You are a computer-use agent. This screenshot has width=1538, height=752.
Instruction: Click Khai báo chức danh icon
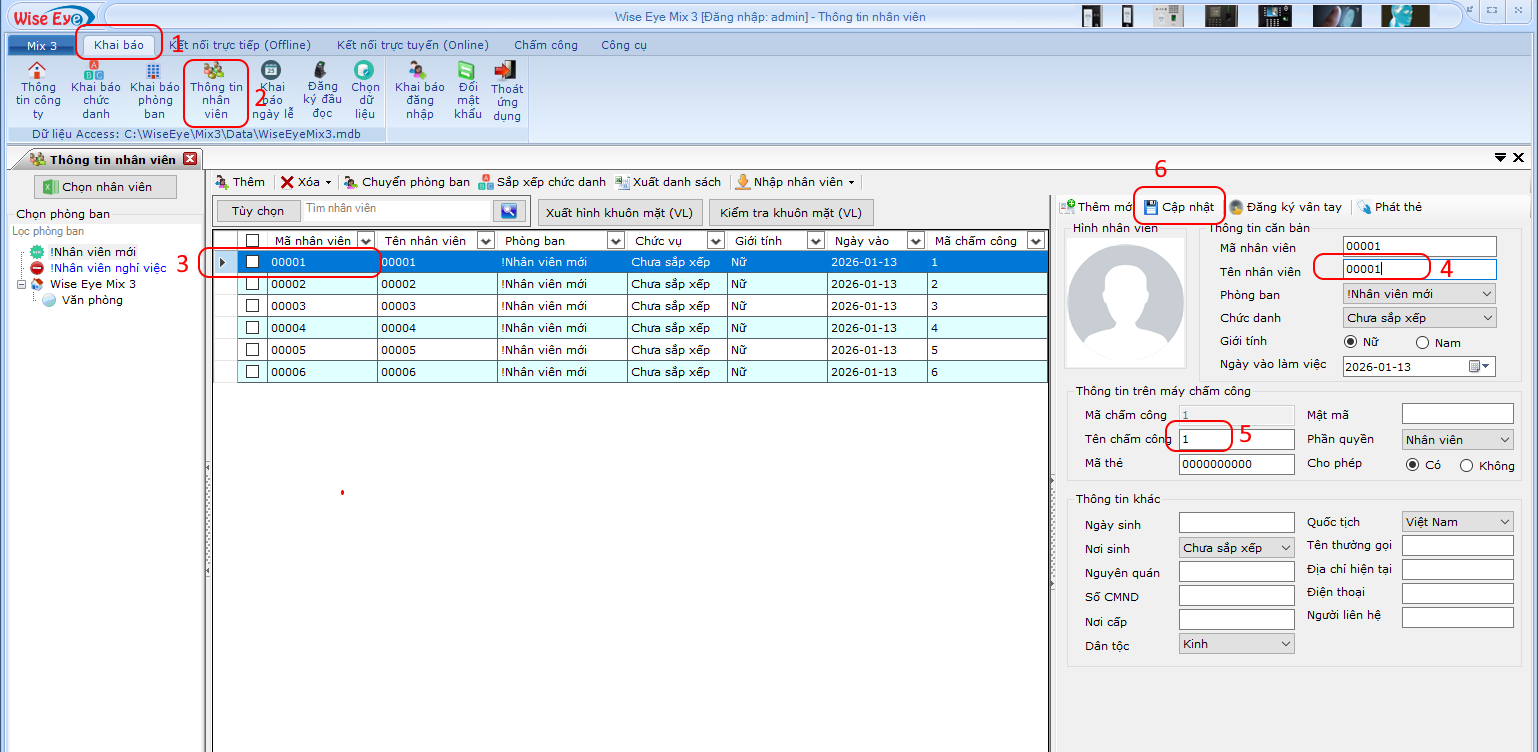pyautogui.click(x=96, y=71)
